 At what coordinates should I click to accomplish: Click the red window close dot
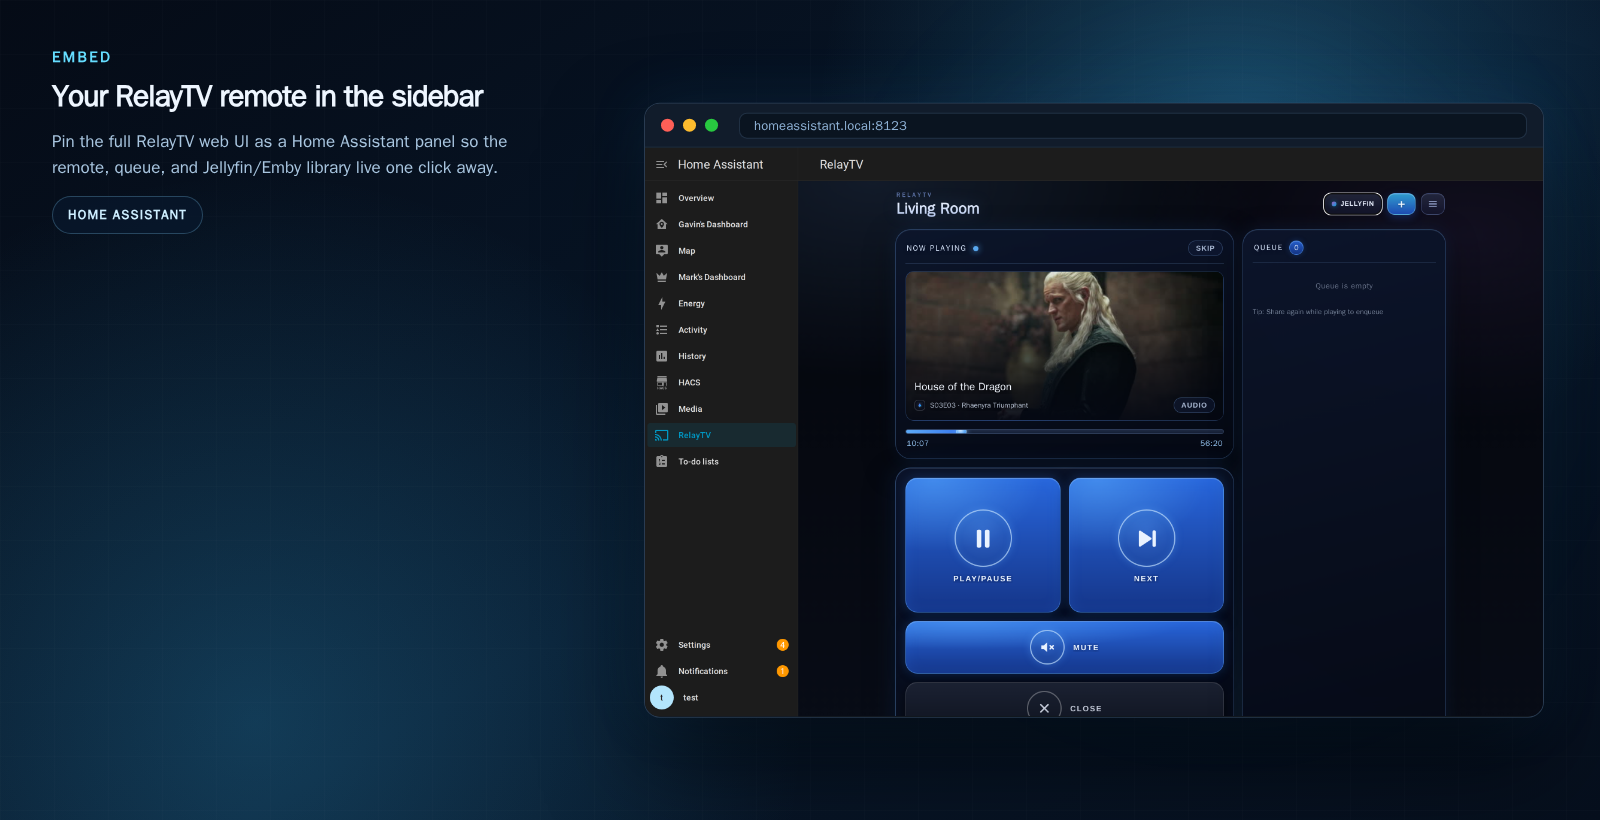[667, 125]
